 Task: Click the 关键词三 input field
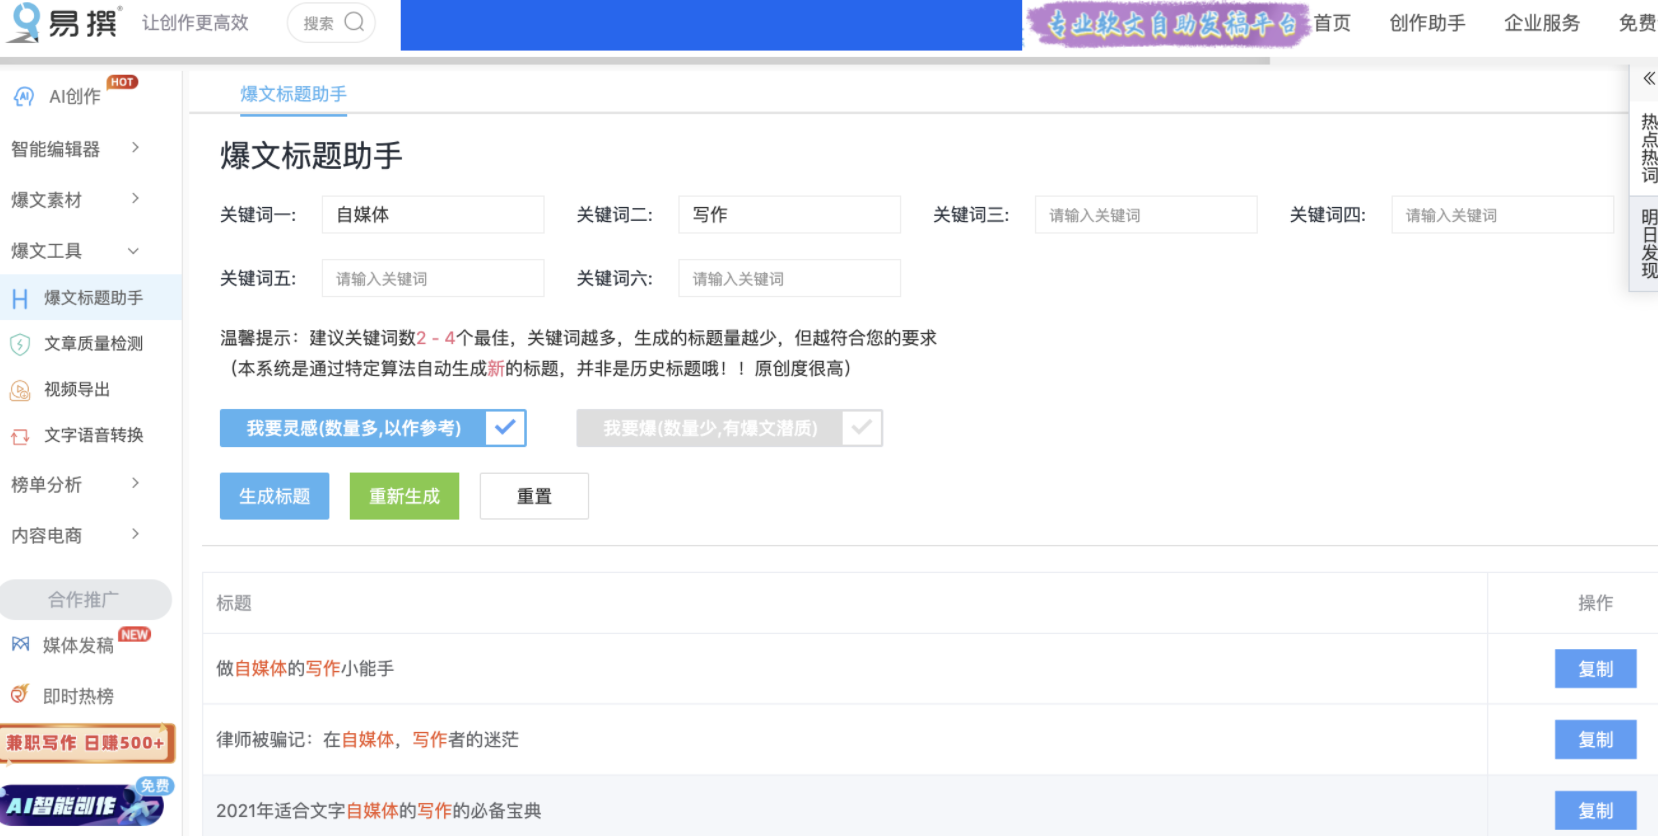(x=1145, y=215)
